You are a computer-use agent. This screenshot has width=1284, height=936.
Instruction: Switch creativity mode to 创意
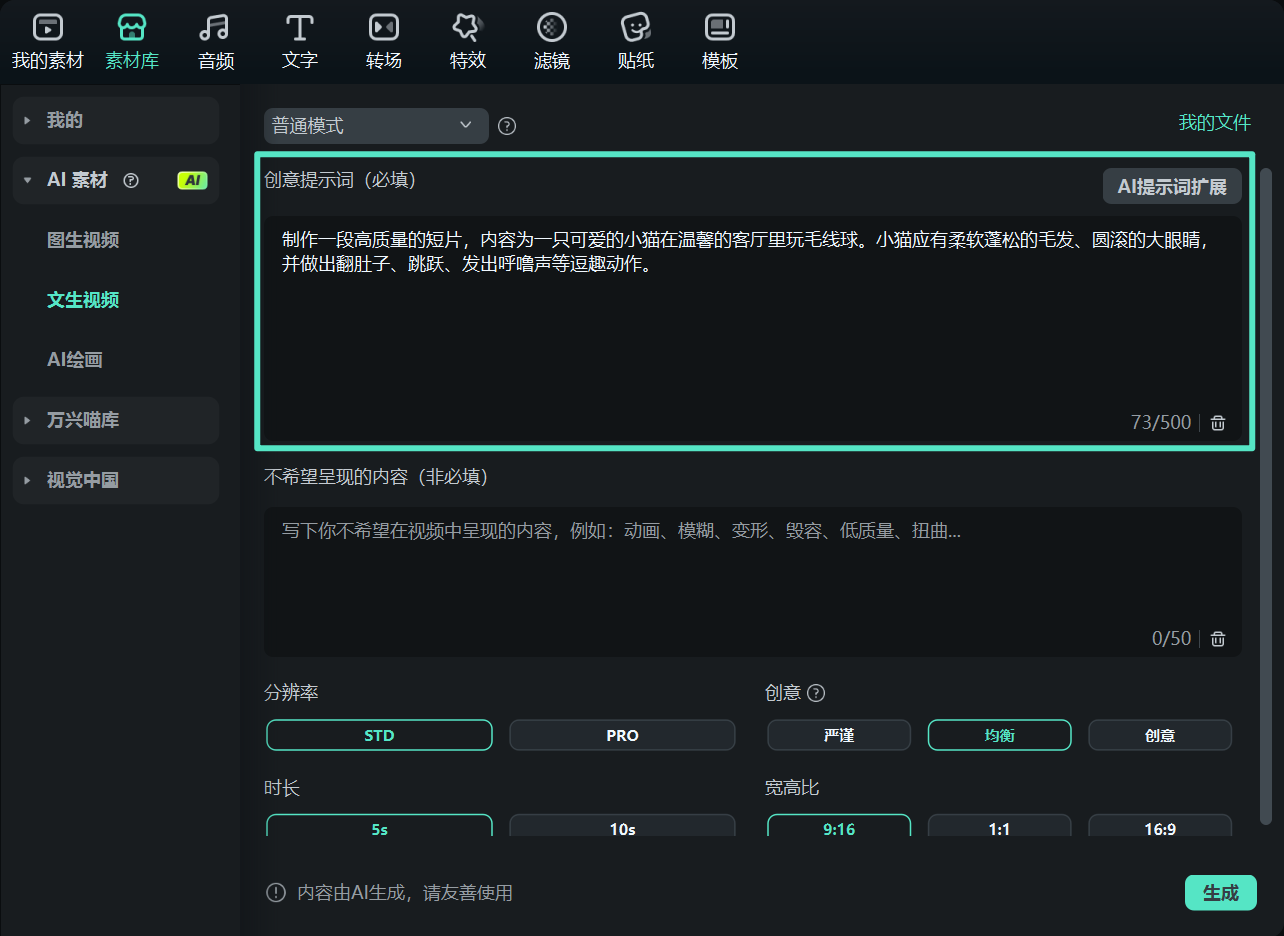pyautogui.click(x=1159, y=735)
